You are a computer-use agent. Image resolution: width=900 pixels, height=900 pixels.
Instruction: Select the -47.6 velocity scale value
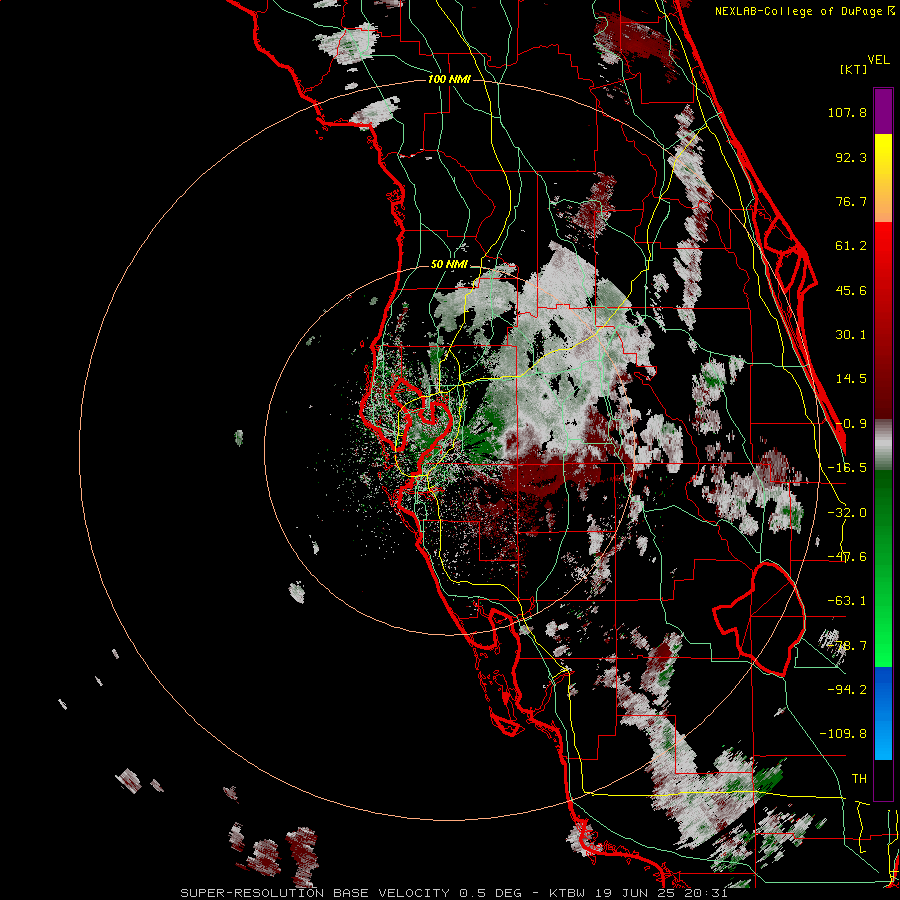pyautogui.click(x=847, y=557)
